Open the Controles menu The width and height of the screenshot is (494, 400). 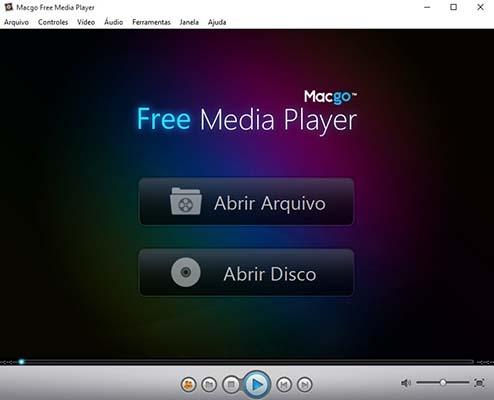[x=53, y=22]
